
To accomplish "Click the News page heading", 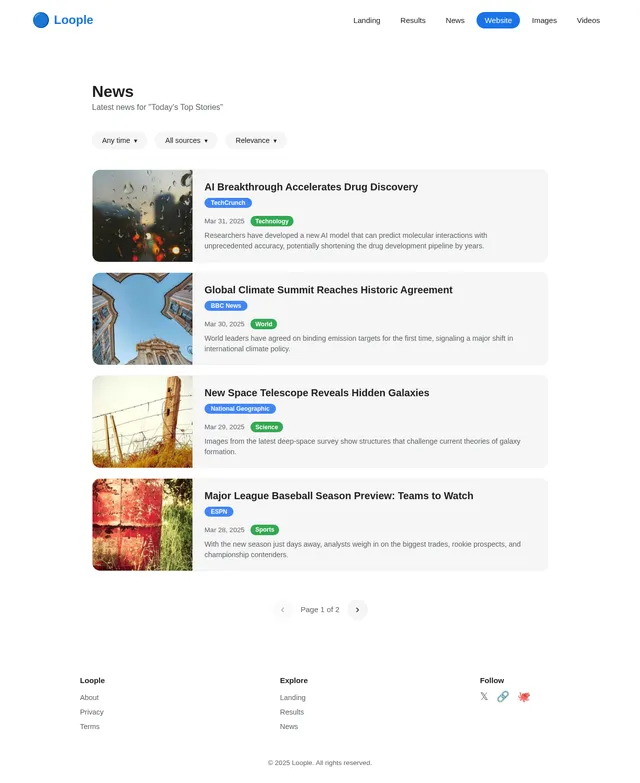I will pyautogui.click(x=113, y=91).
